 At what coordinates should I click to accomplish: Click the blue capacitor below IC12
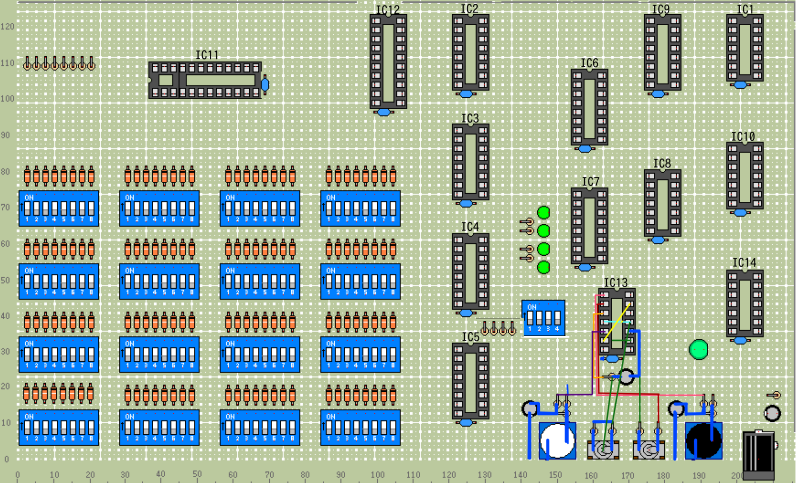[384, 112]
